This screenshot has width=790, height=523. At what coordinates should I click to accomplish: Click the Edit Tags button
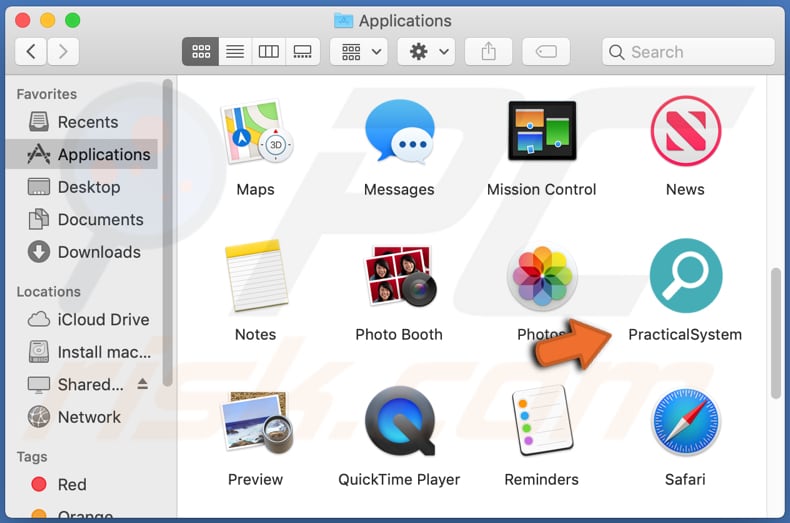click(546, 51)
